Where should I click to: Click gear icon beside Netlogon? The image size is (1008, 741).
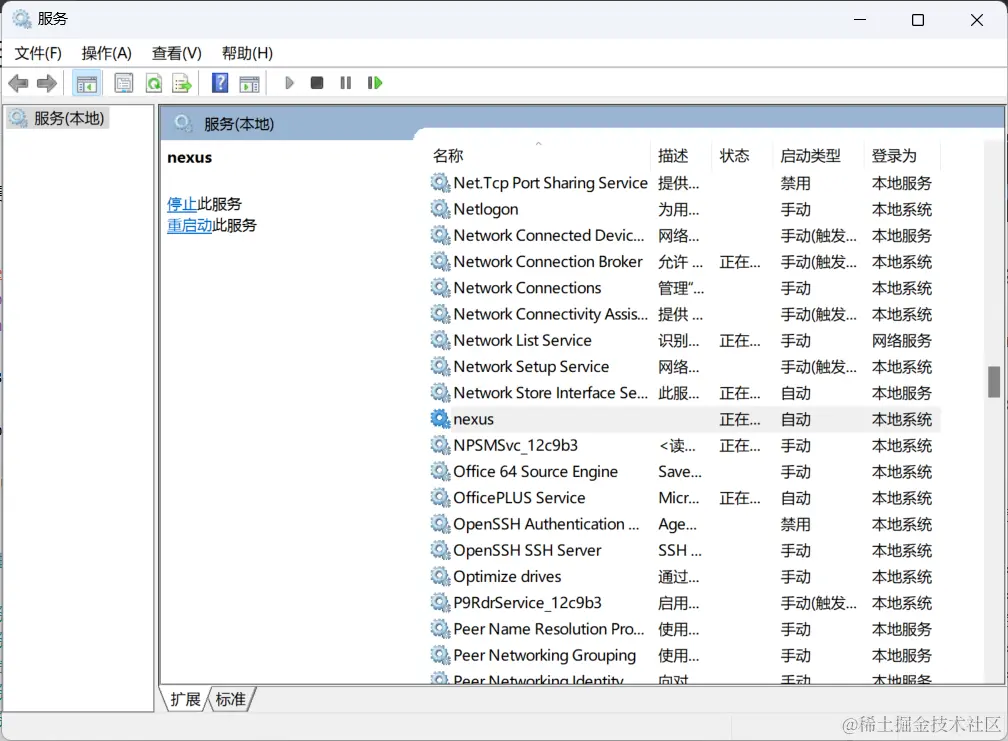tap(440, 209)
